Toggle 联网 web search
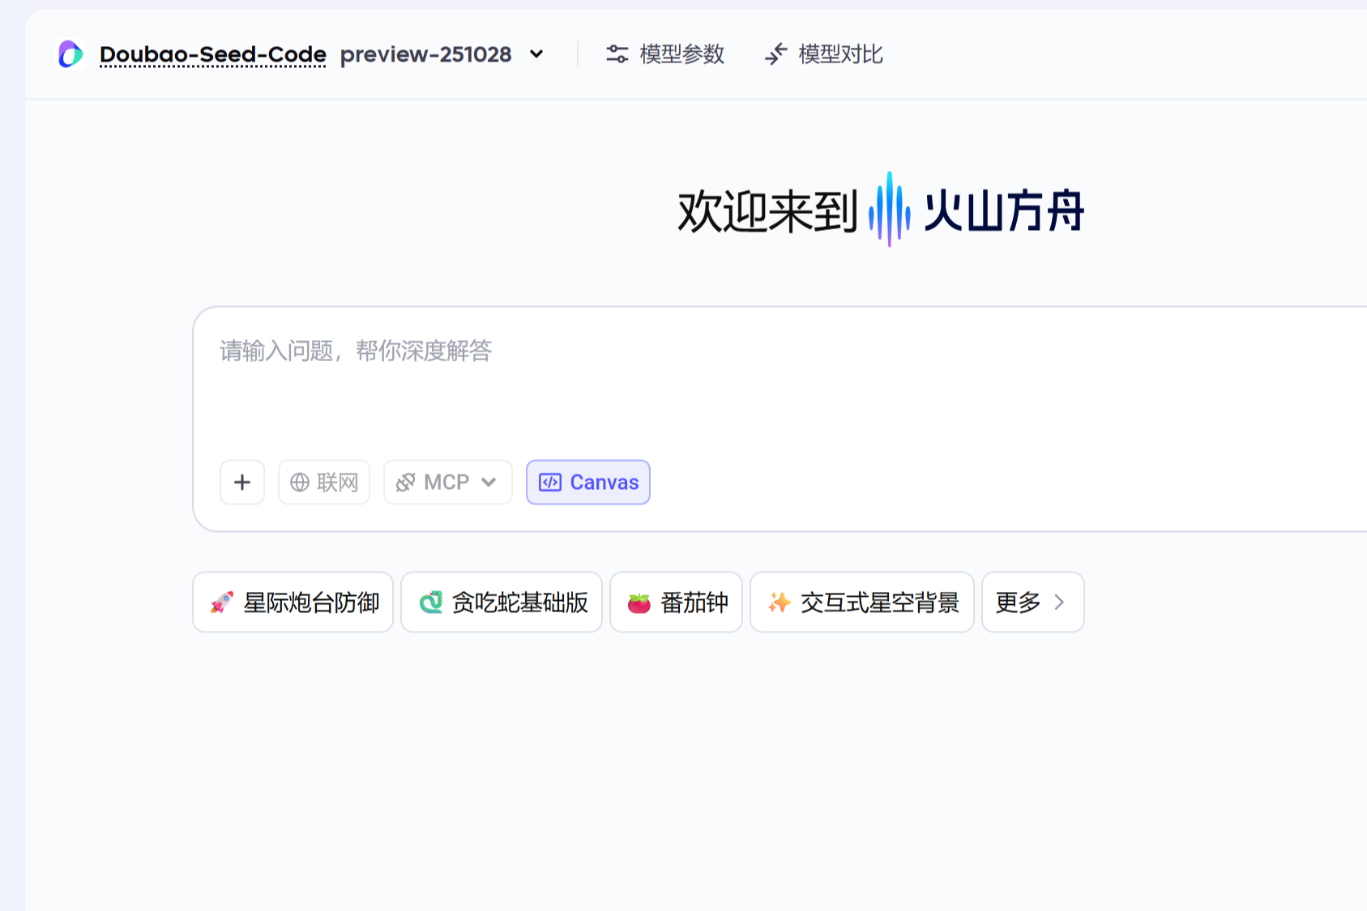 point(324,482)
